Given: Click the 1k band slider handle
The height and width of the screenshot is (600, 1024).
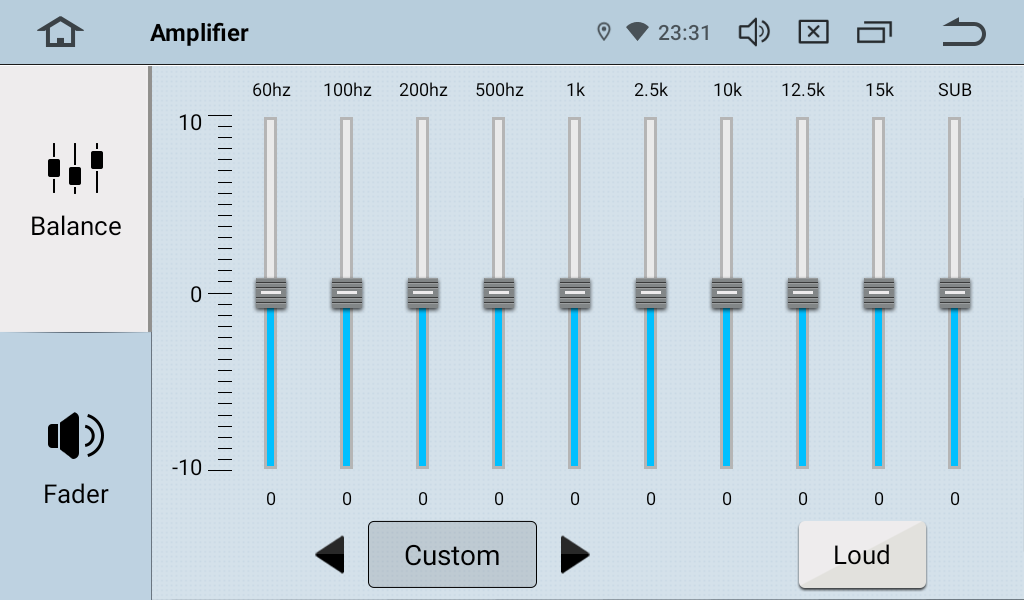Looking at the screenshot, I should [x=575, y=293].
